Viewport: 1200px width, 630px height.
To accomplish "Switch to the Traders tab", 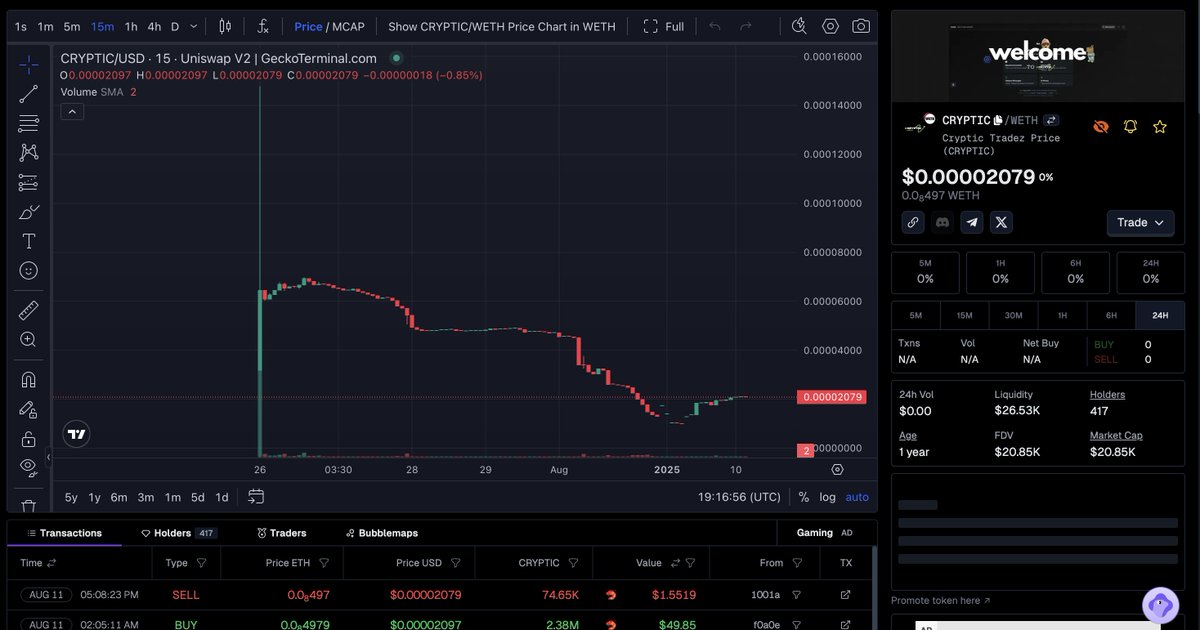I will [x=282, y=533].
